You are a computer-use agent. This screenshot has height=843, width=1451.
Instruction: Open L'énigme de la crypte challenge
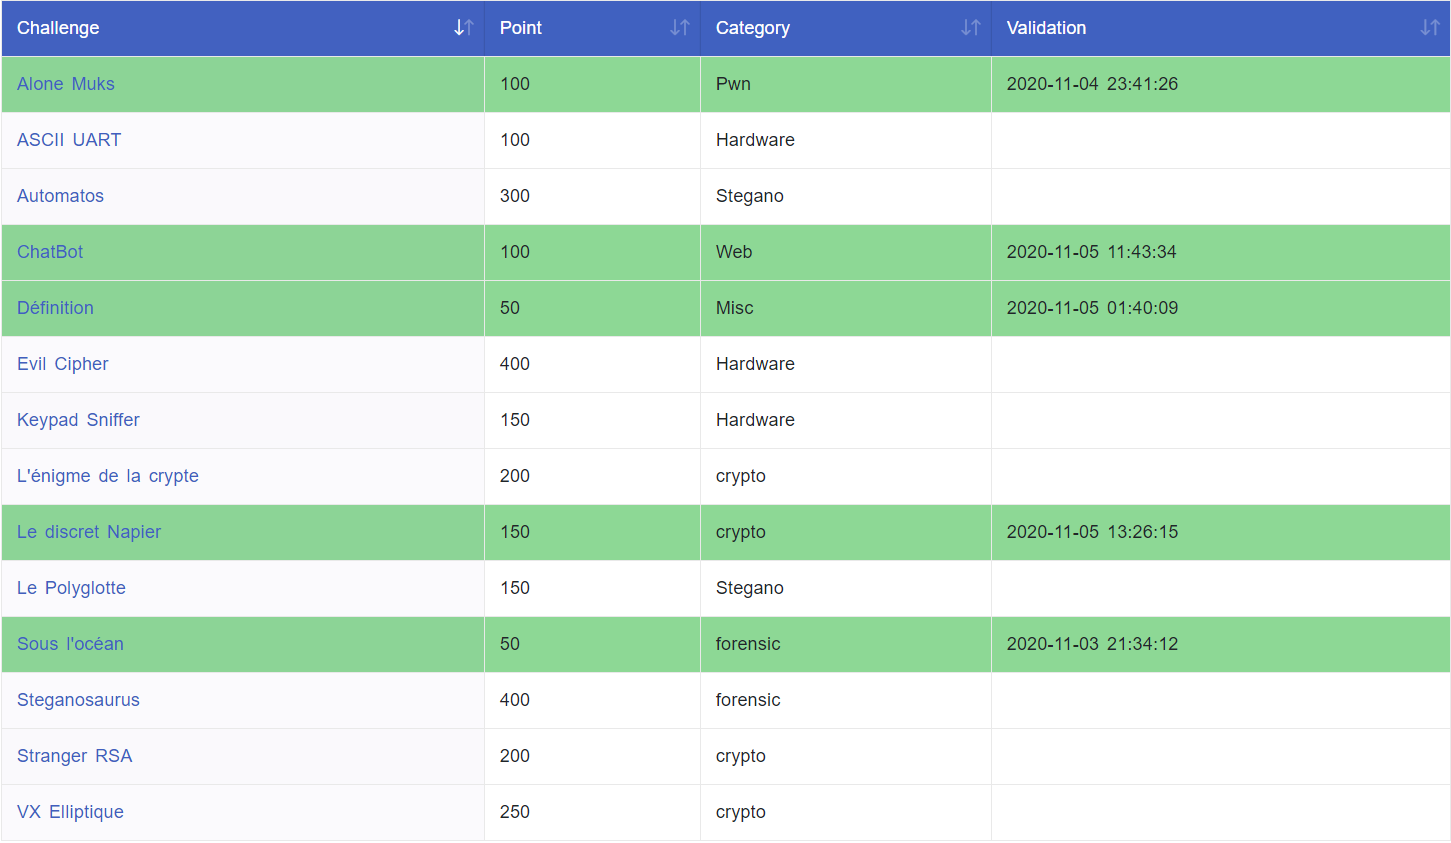click(x=108, y=476)
